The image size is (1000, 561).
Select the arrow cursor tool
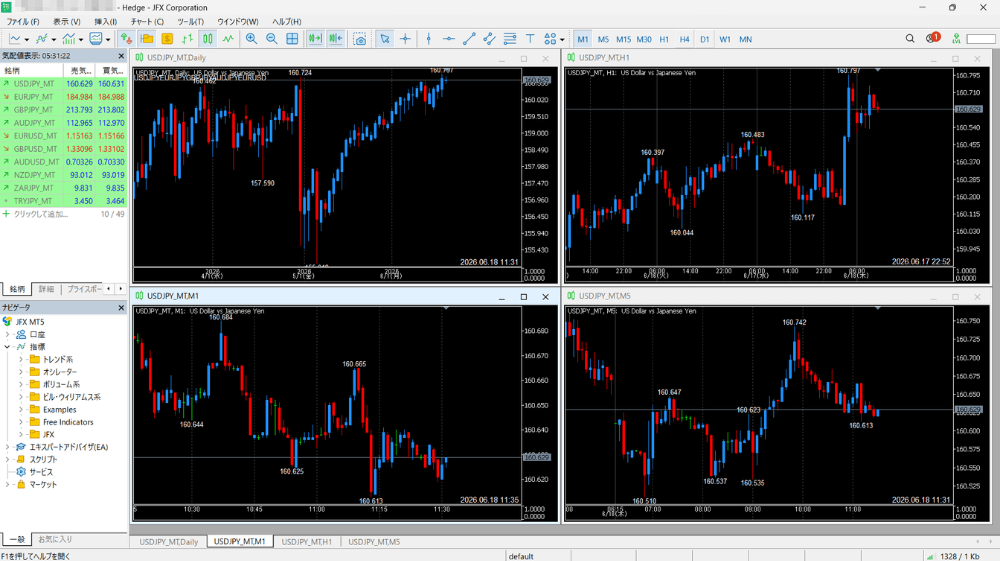(x=385, y=39)
